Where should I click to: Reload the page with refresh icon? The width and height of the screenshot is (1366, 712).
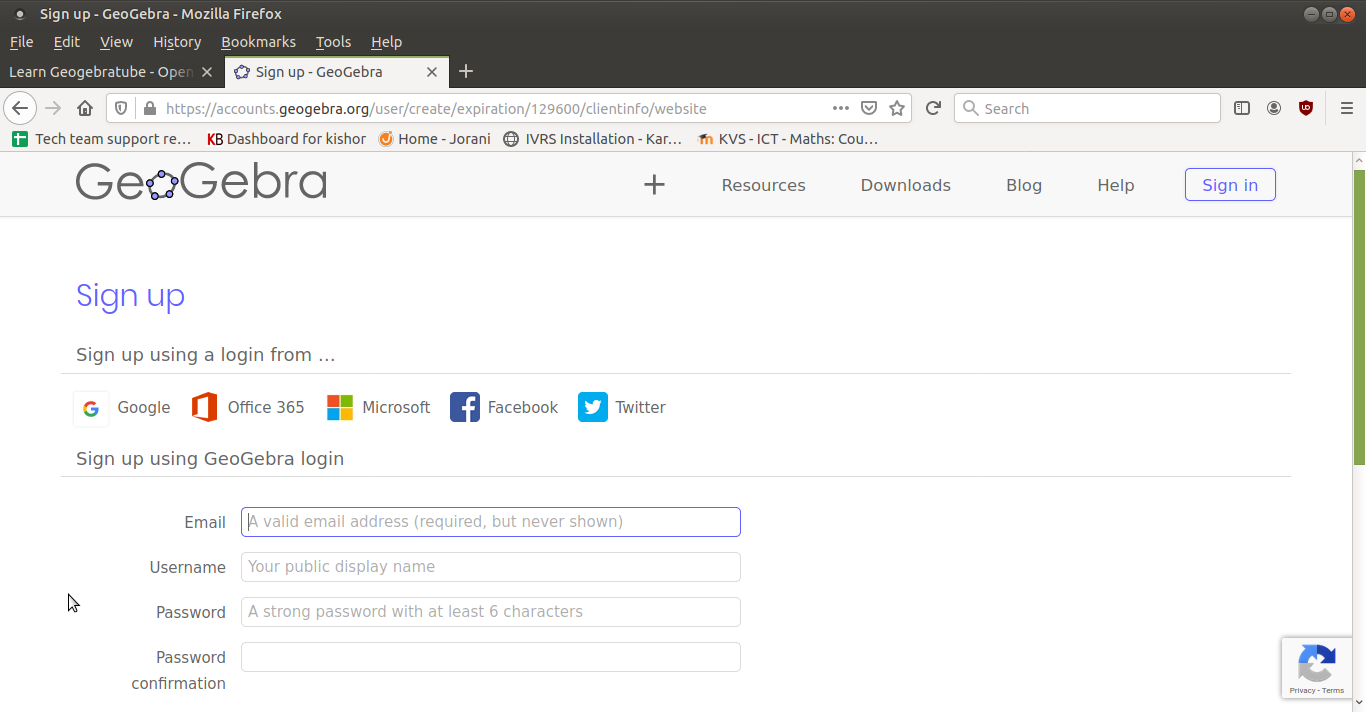tap(933, 108)
